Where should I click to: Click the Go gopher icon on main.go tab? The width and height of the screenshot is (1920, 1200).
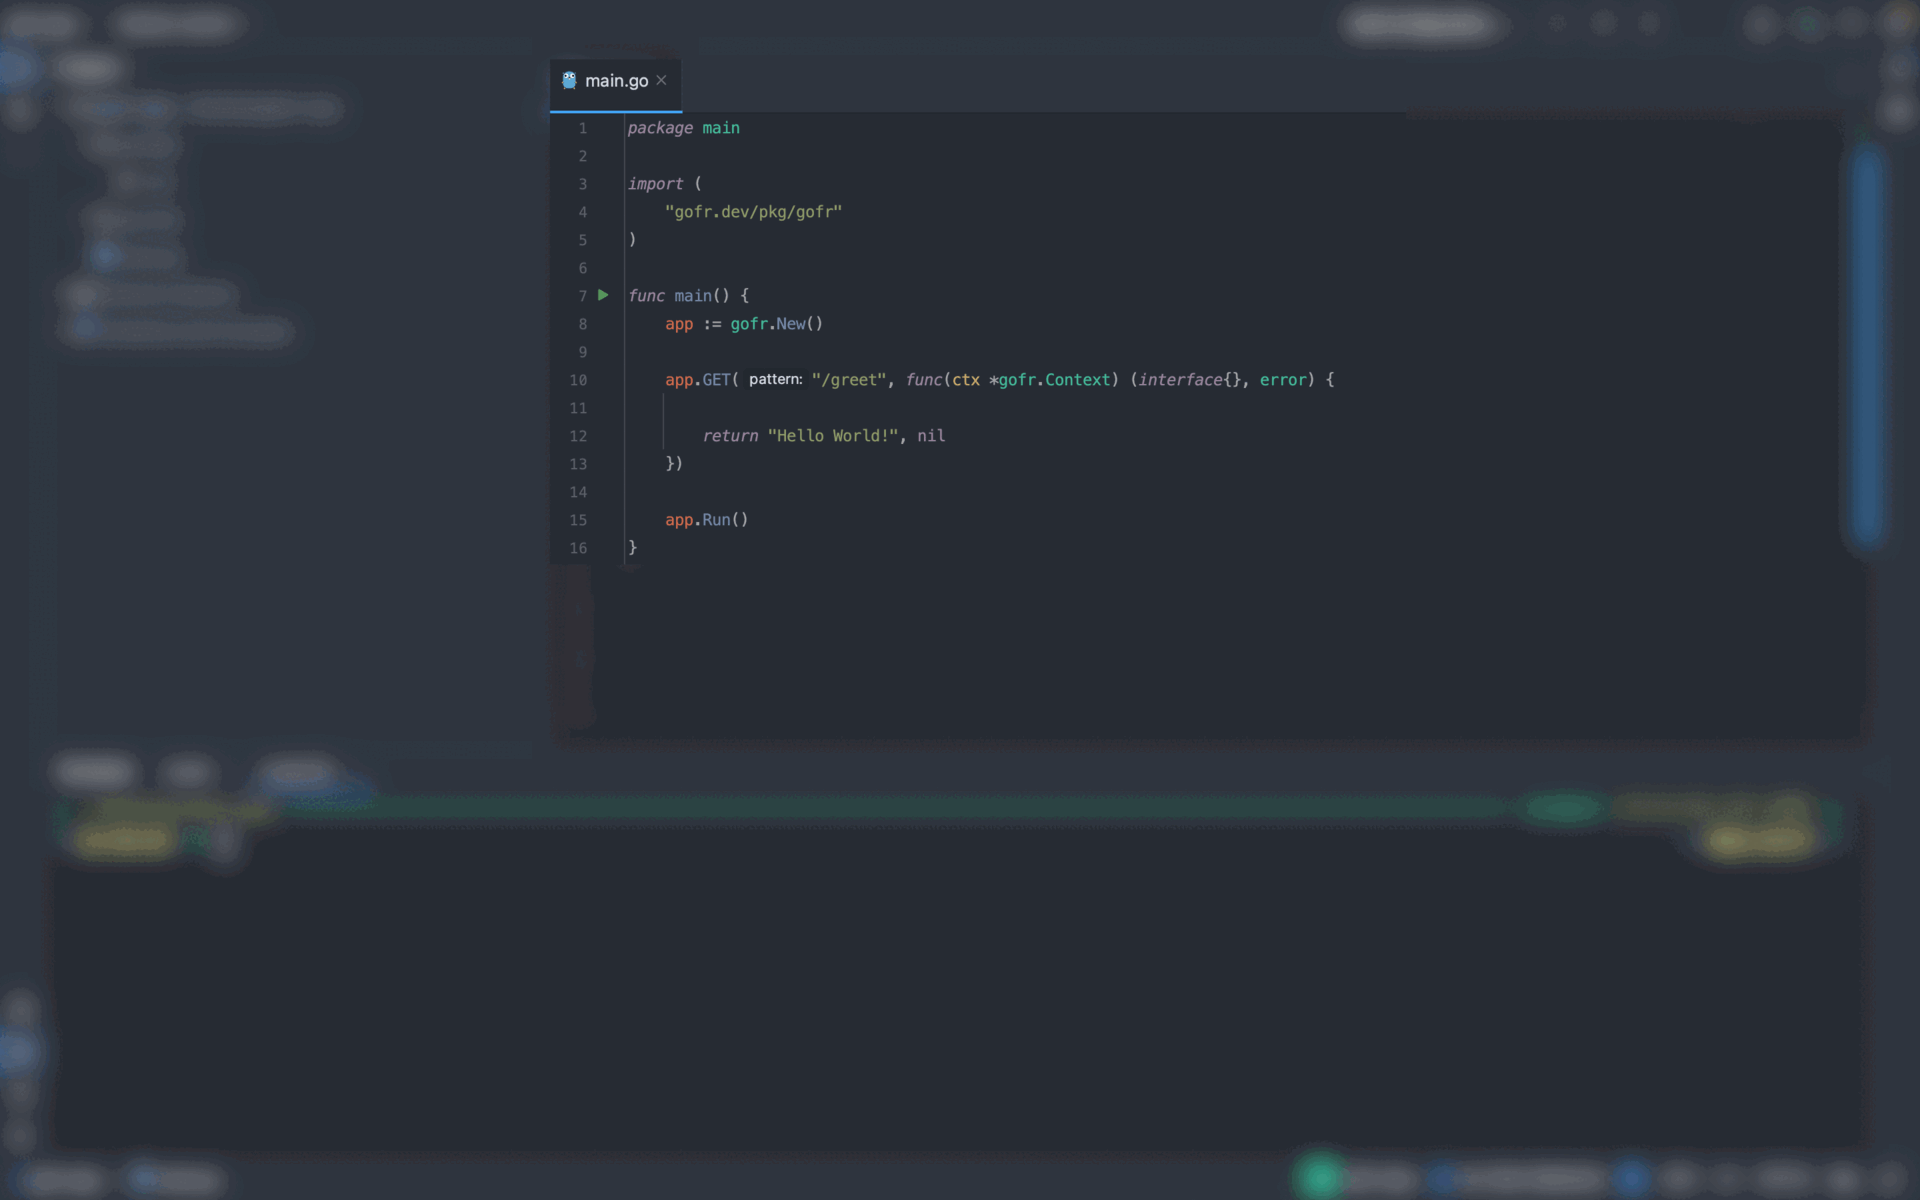569,80
